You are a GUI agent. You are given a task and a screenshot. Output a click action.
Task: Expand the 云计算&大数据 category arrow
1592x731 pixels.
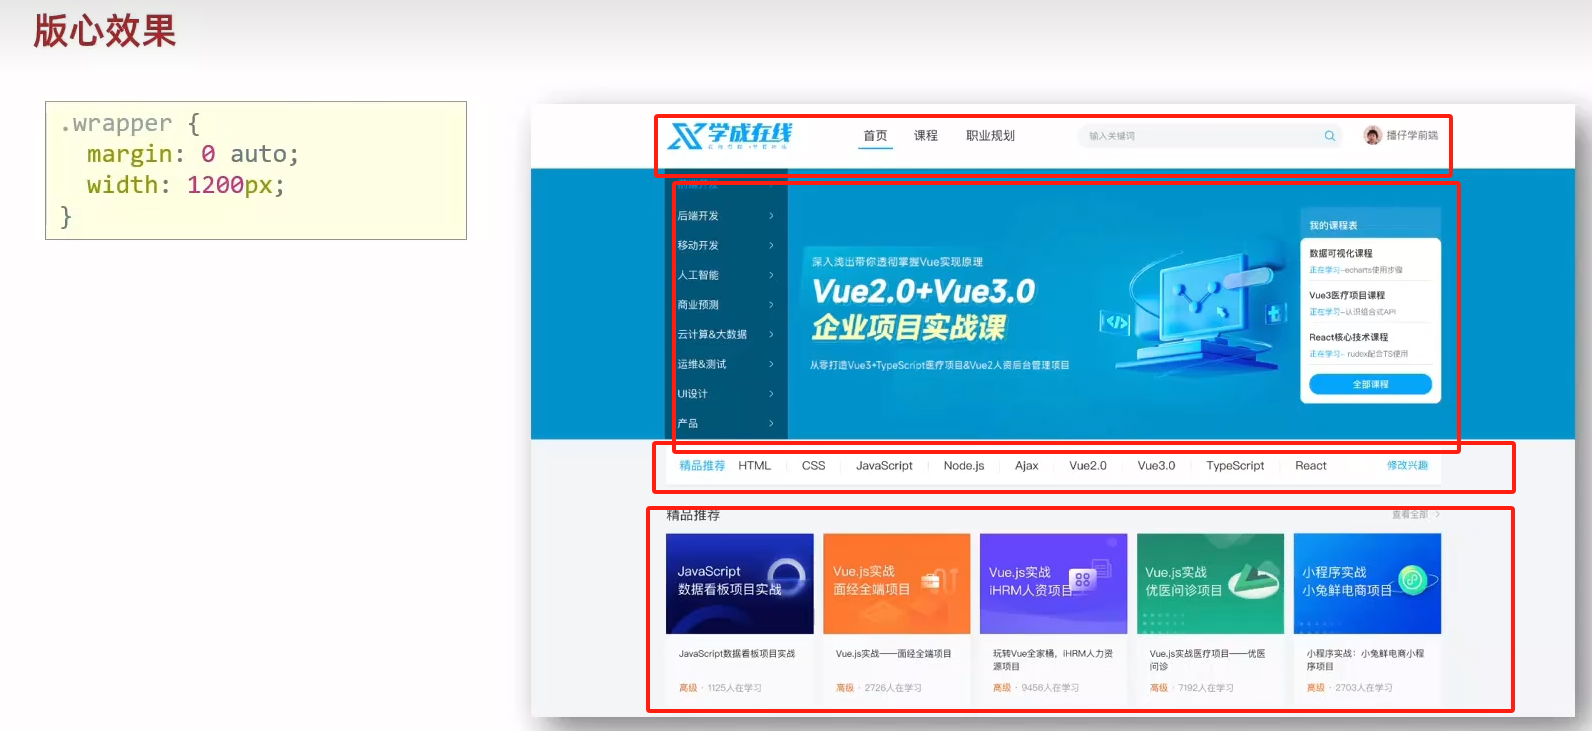coord(771,334)
